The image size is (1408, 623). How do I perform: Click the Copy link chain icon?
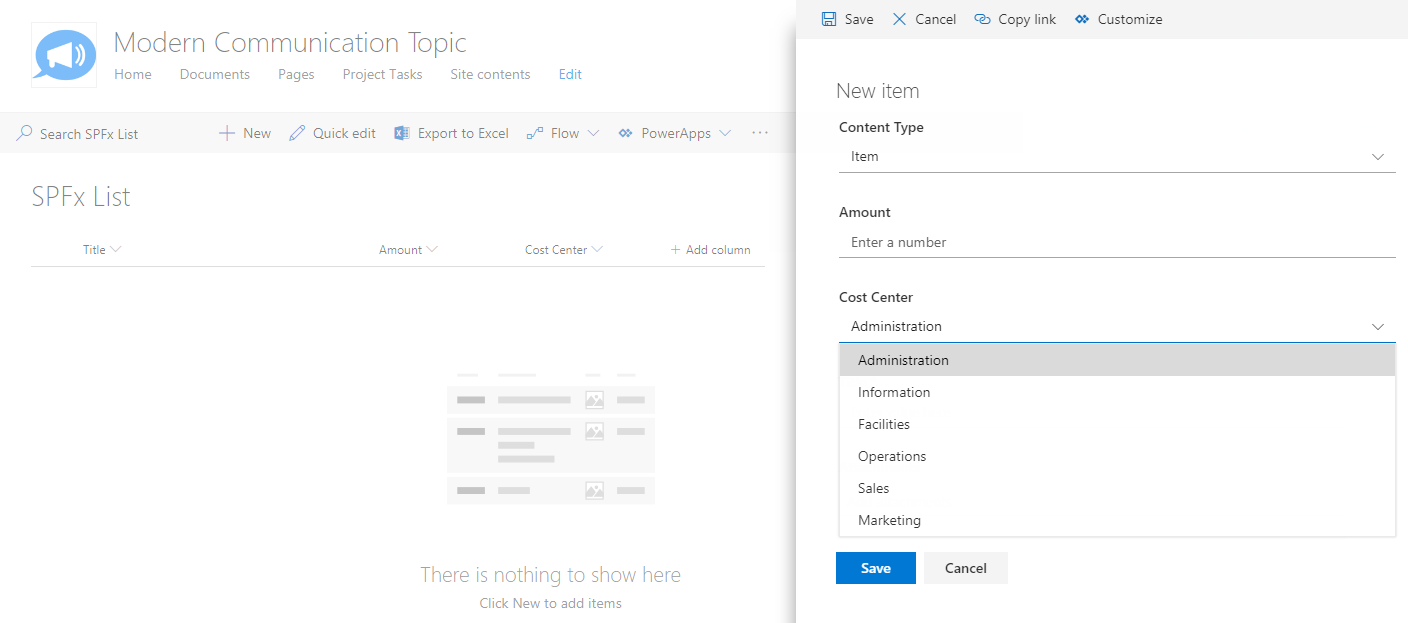coord(982,19)
